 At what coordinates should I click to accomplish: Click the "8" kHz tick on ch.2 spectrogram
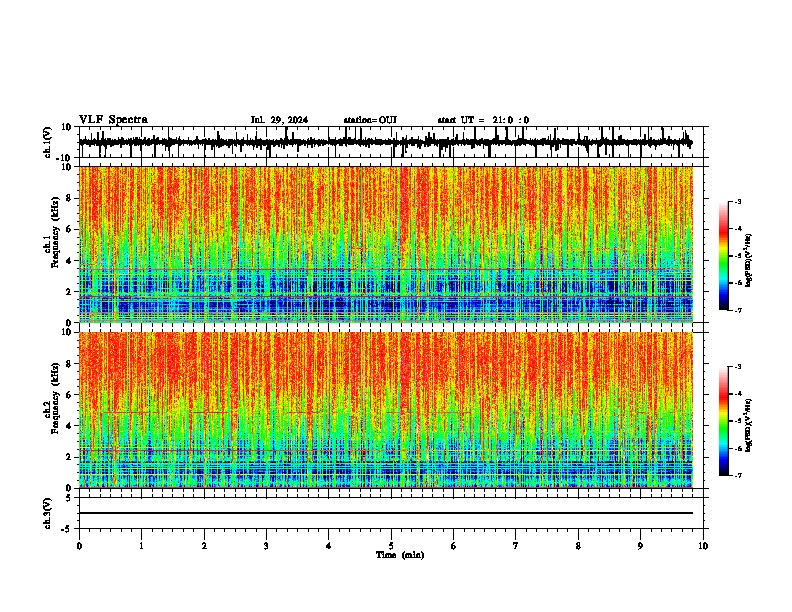click(70, 364)
